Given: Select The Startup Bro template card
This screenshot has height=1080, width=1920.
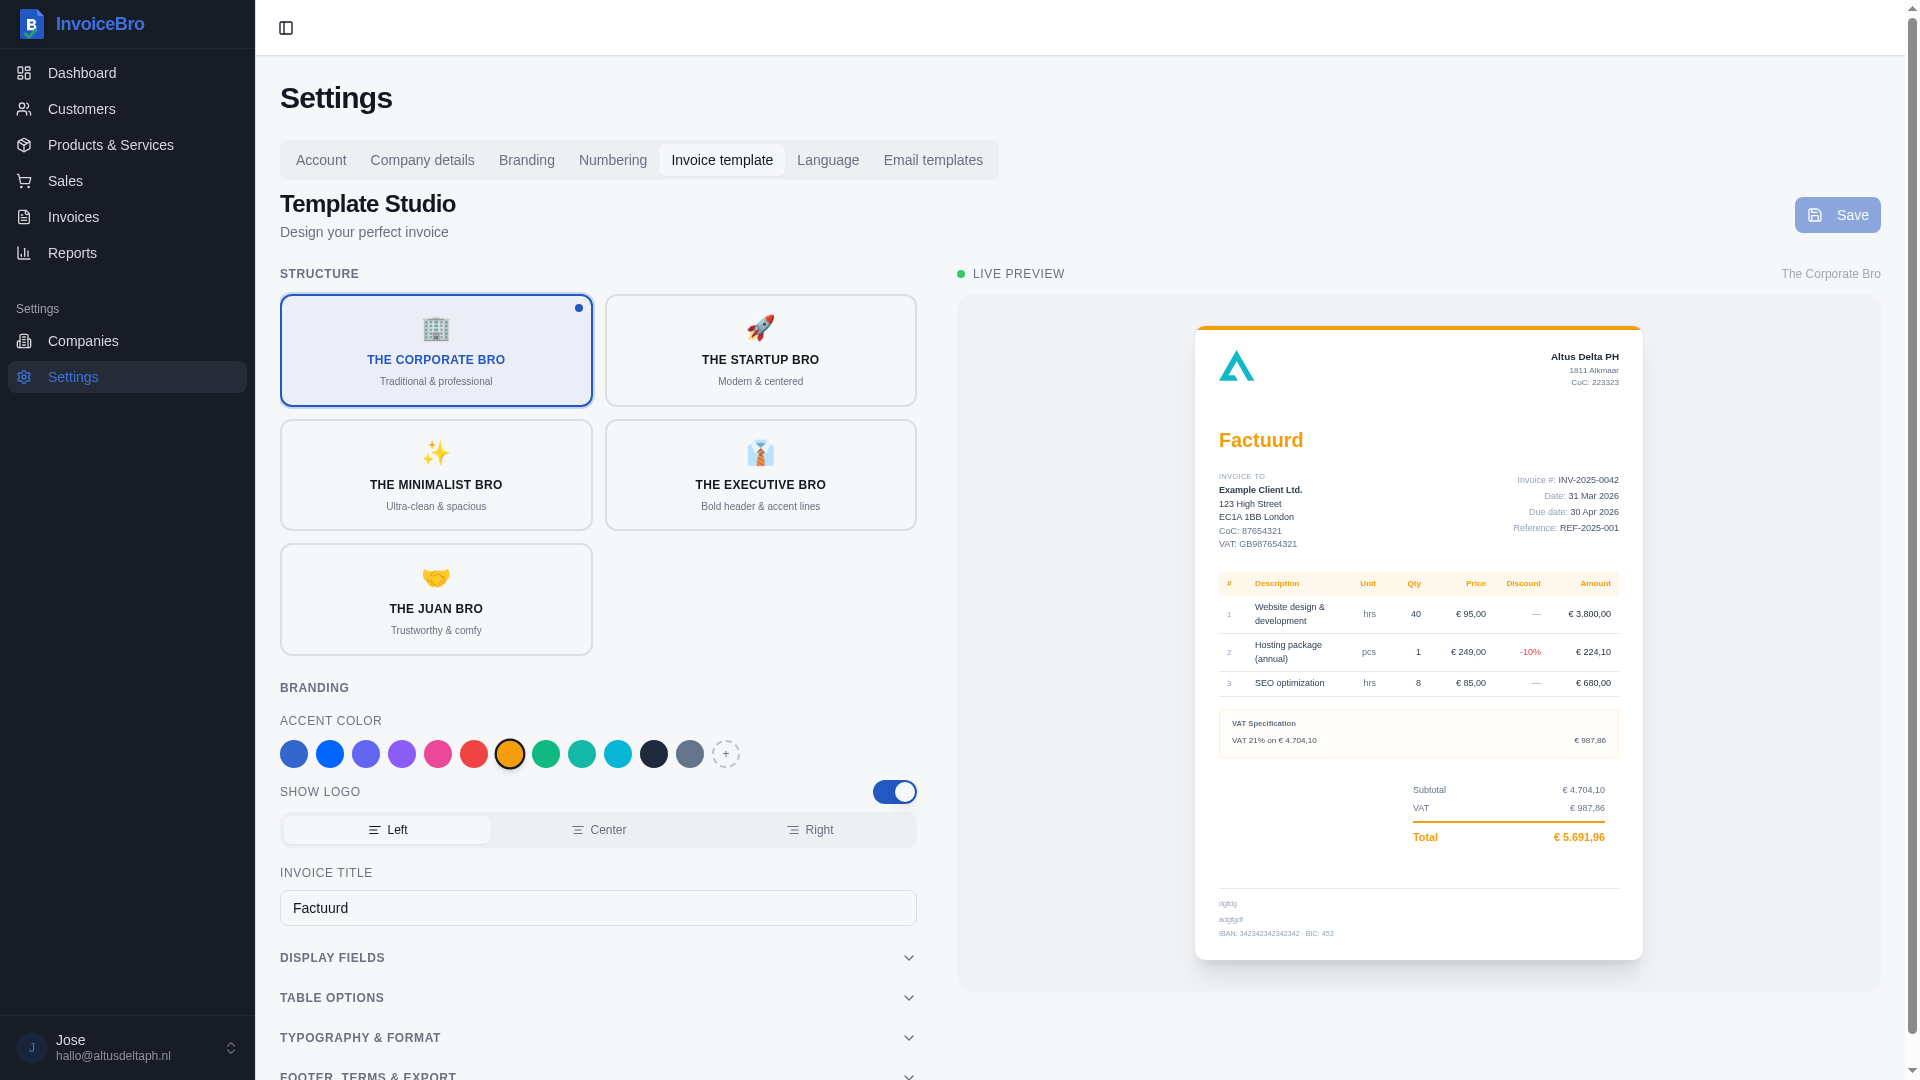Looking at the screenshot, I should (x=760, y=350).
